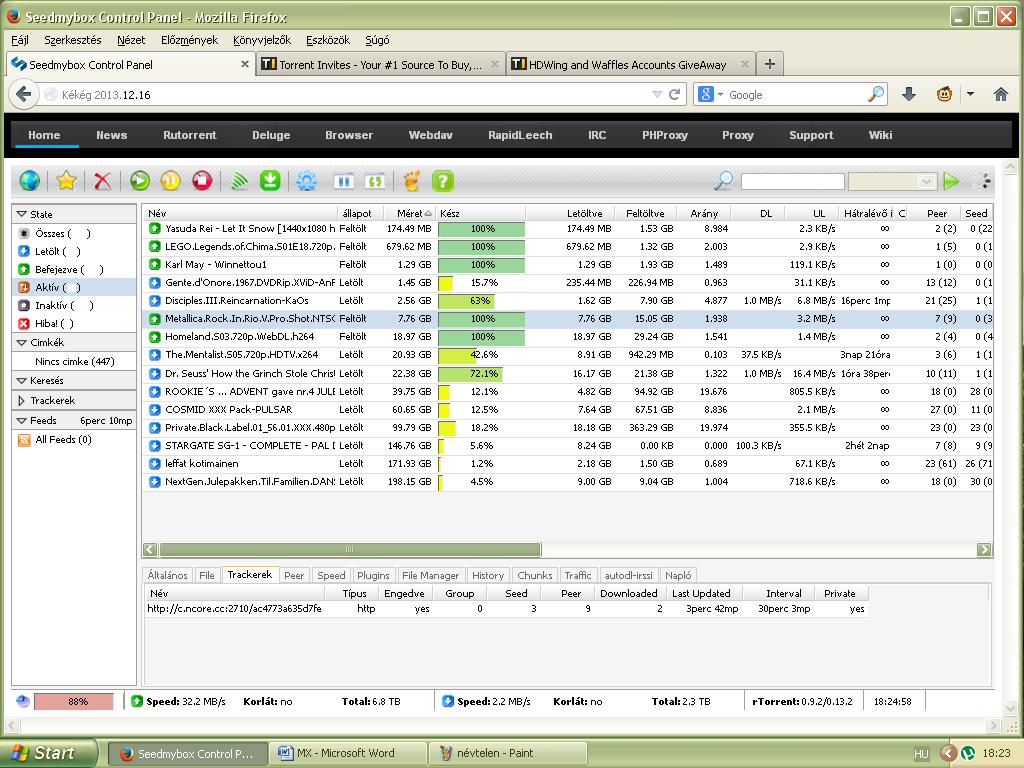1024x768 pixels.
Task: Click the status icon of the Metallica.Rock.In.Rio row
Action: (155, 319)
